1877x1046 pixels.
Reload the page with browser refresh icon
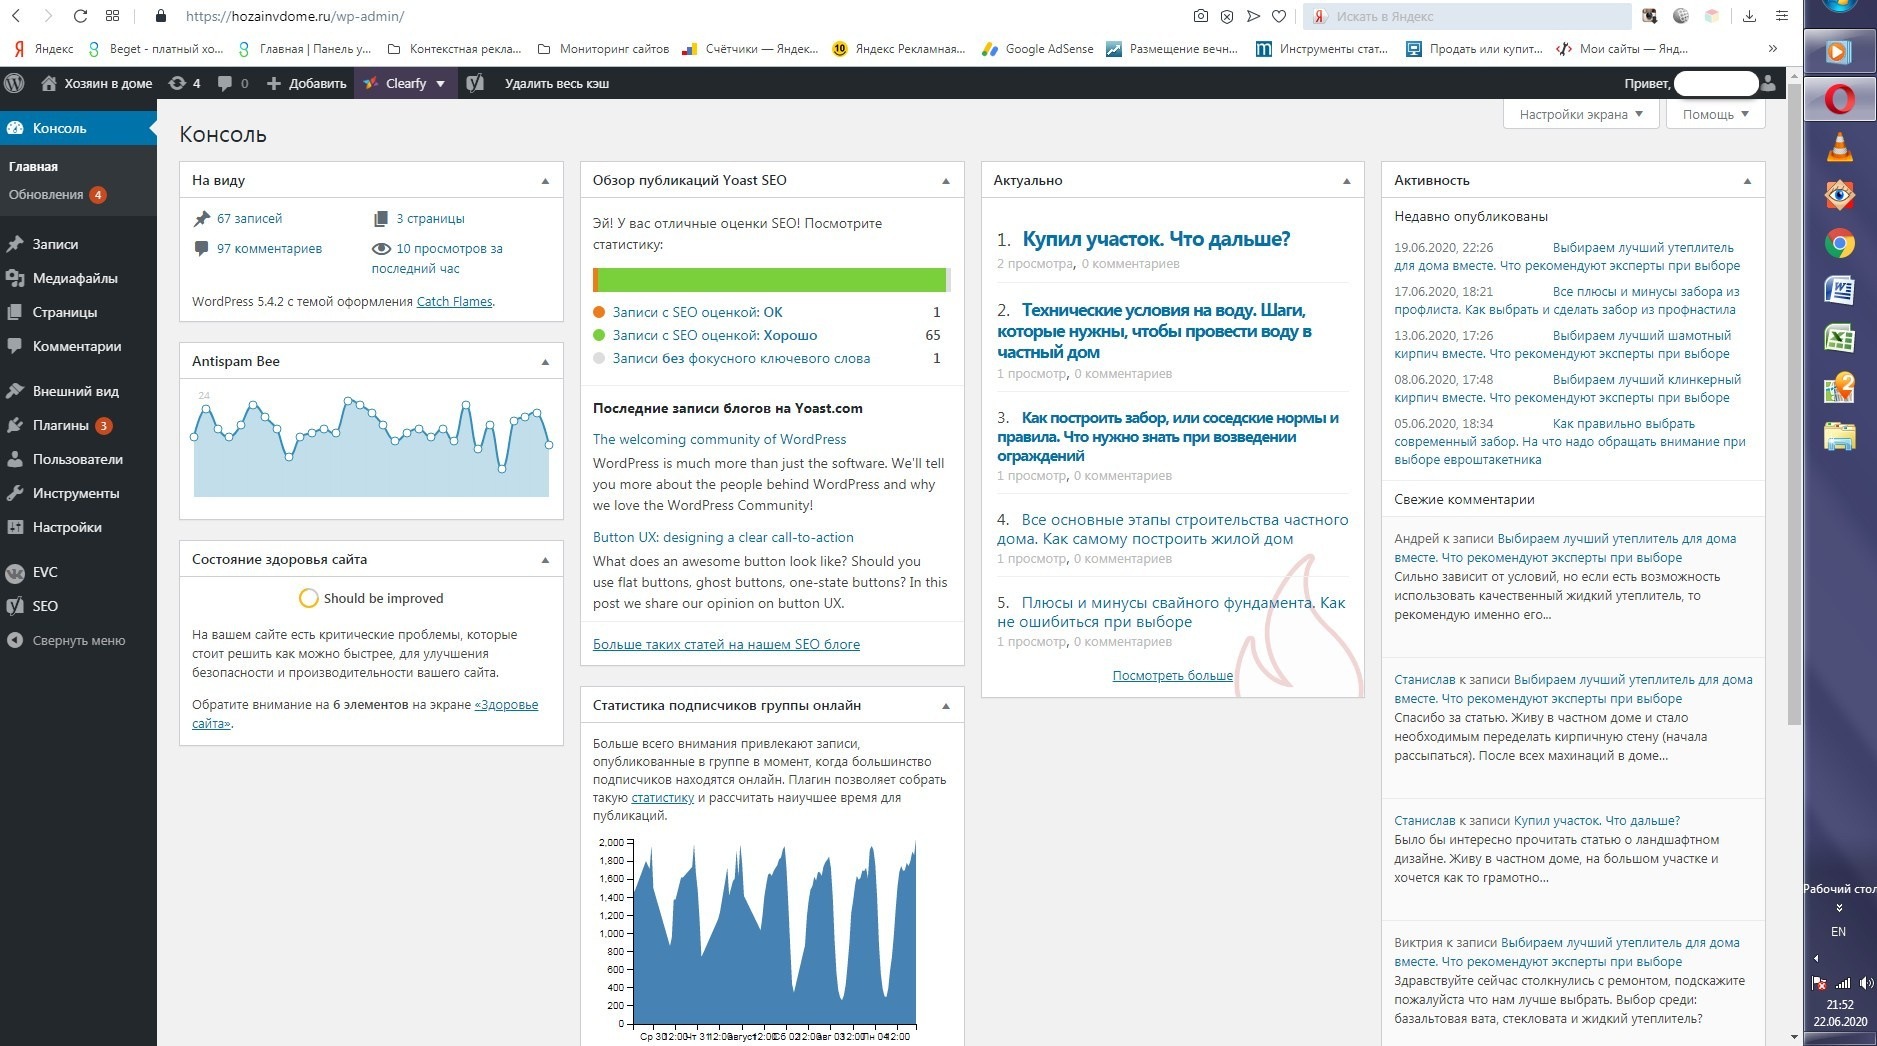(81, 16)
